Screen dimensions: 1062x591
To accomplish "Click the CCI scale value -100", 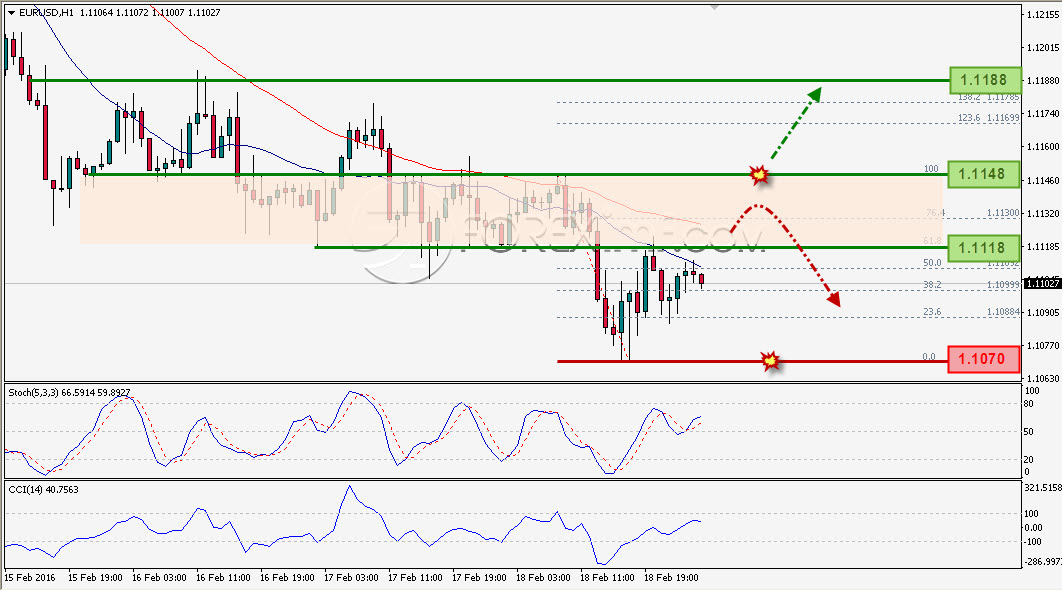I will [1033, 542].
